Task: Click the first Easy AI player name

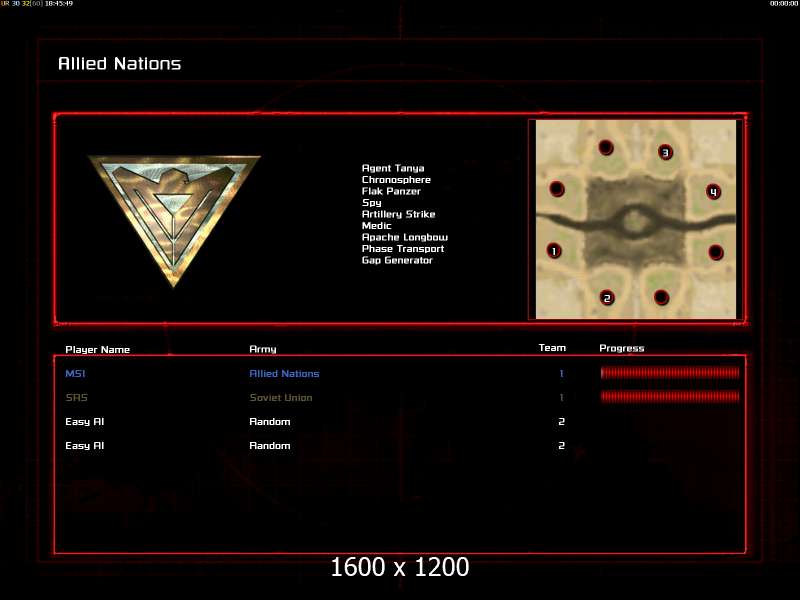Action: click(85, 421)
